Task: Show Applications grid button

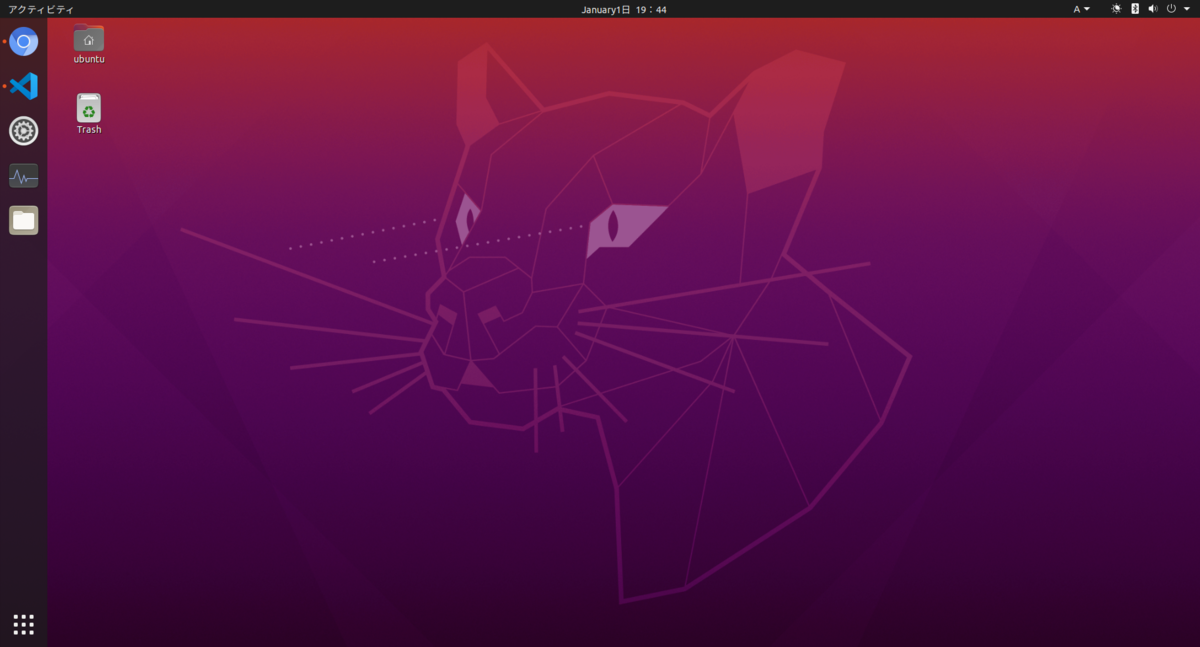Action: (24, 624)
